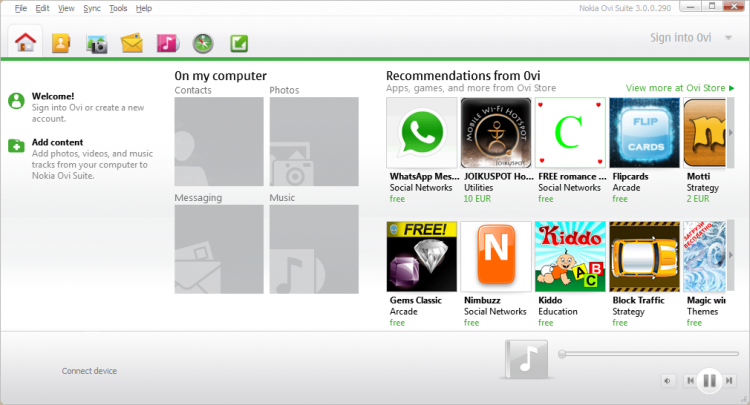Skip to the next track

731,380
